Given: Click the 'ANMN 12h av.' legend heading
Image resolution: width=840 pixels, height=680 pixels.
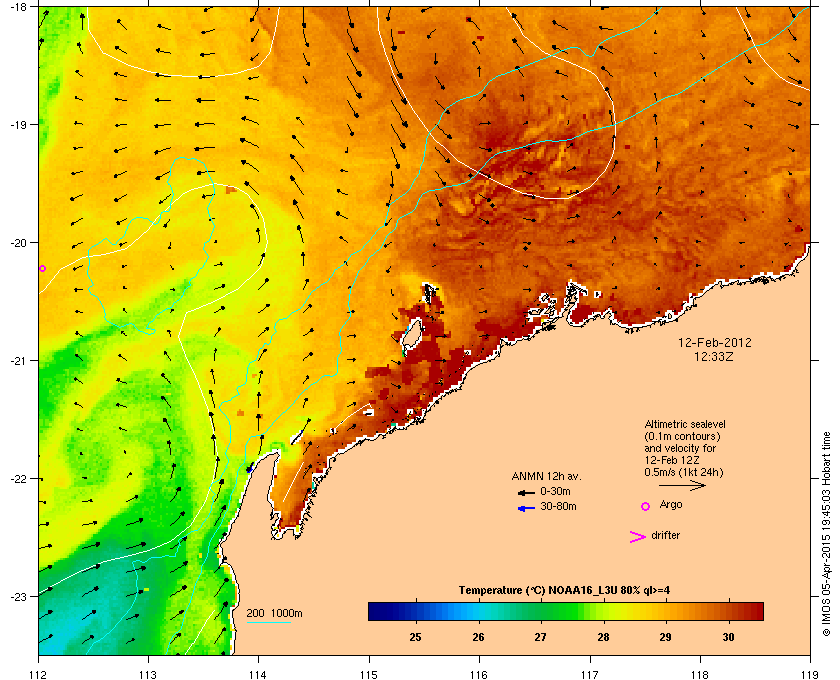Looking at the screenshot, I should (546, 476).
